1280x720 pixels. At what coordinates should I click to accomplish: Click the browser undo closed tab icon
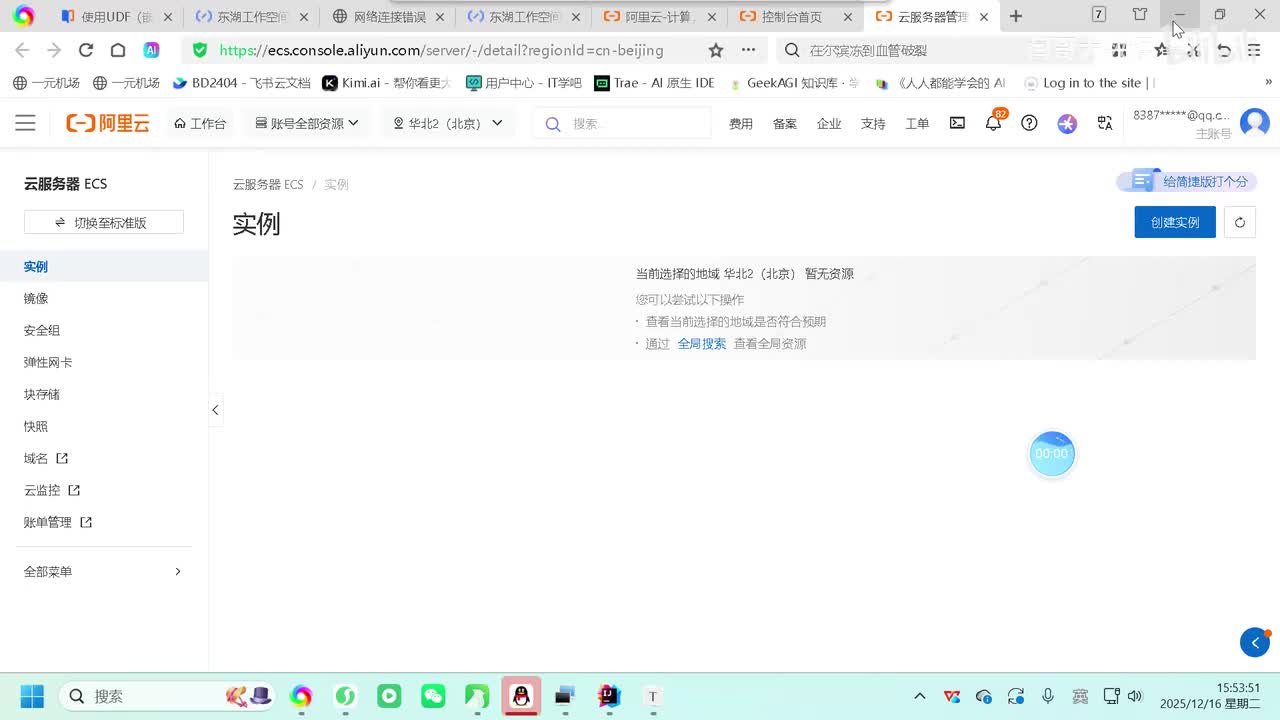click(x=1224, y=50)
